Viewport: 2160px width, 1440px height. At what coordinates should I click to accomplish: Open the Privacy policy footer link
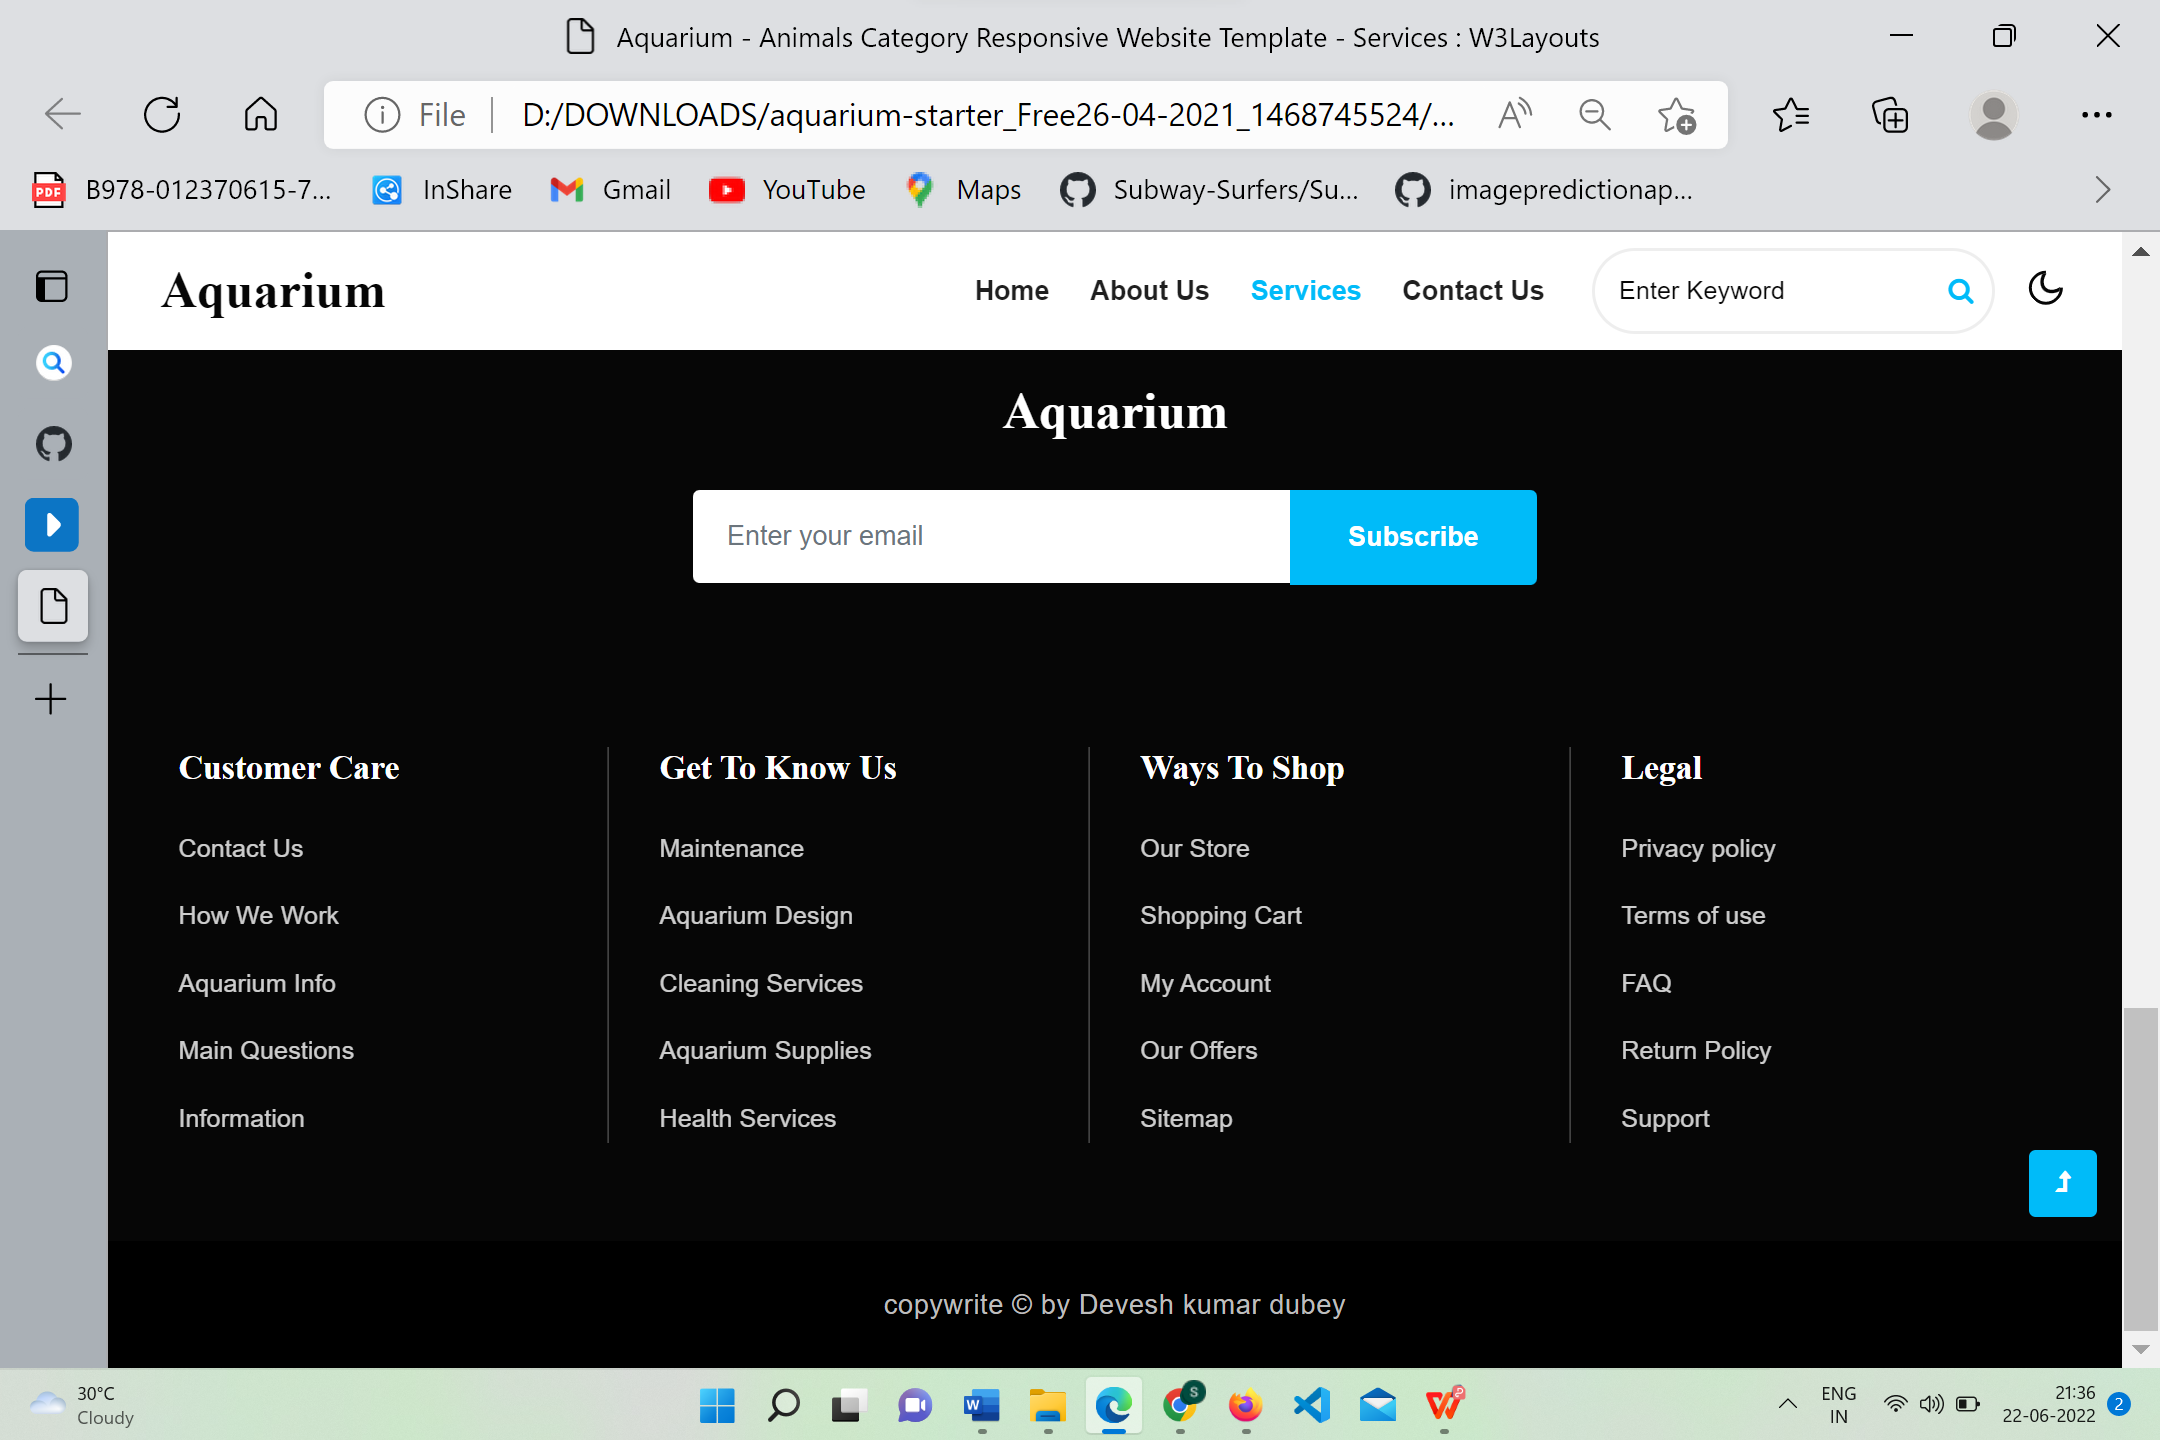pos(1698,849)
